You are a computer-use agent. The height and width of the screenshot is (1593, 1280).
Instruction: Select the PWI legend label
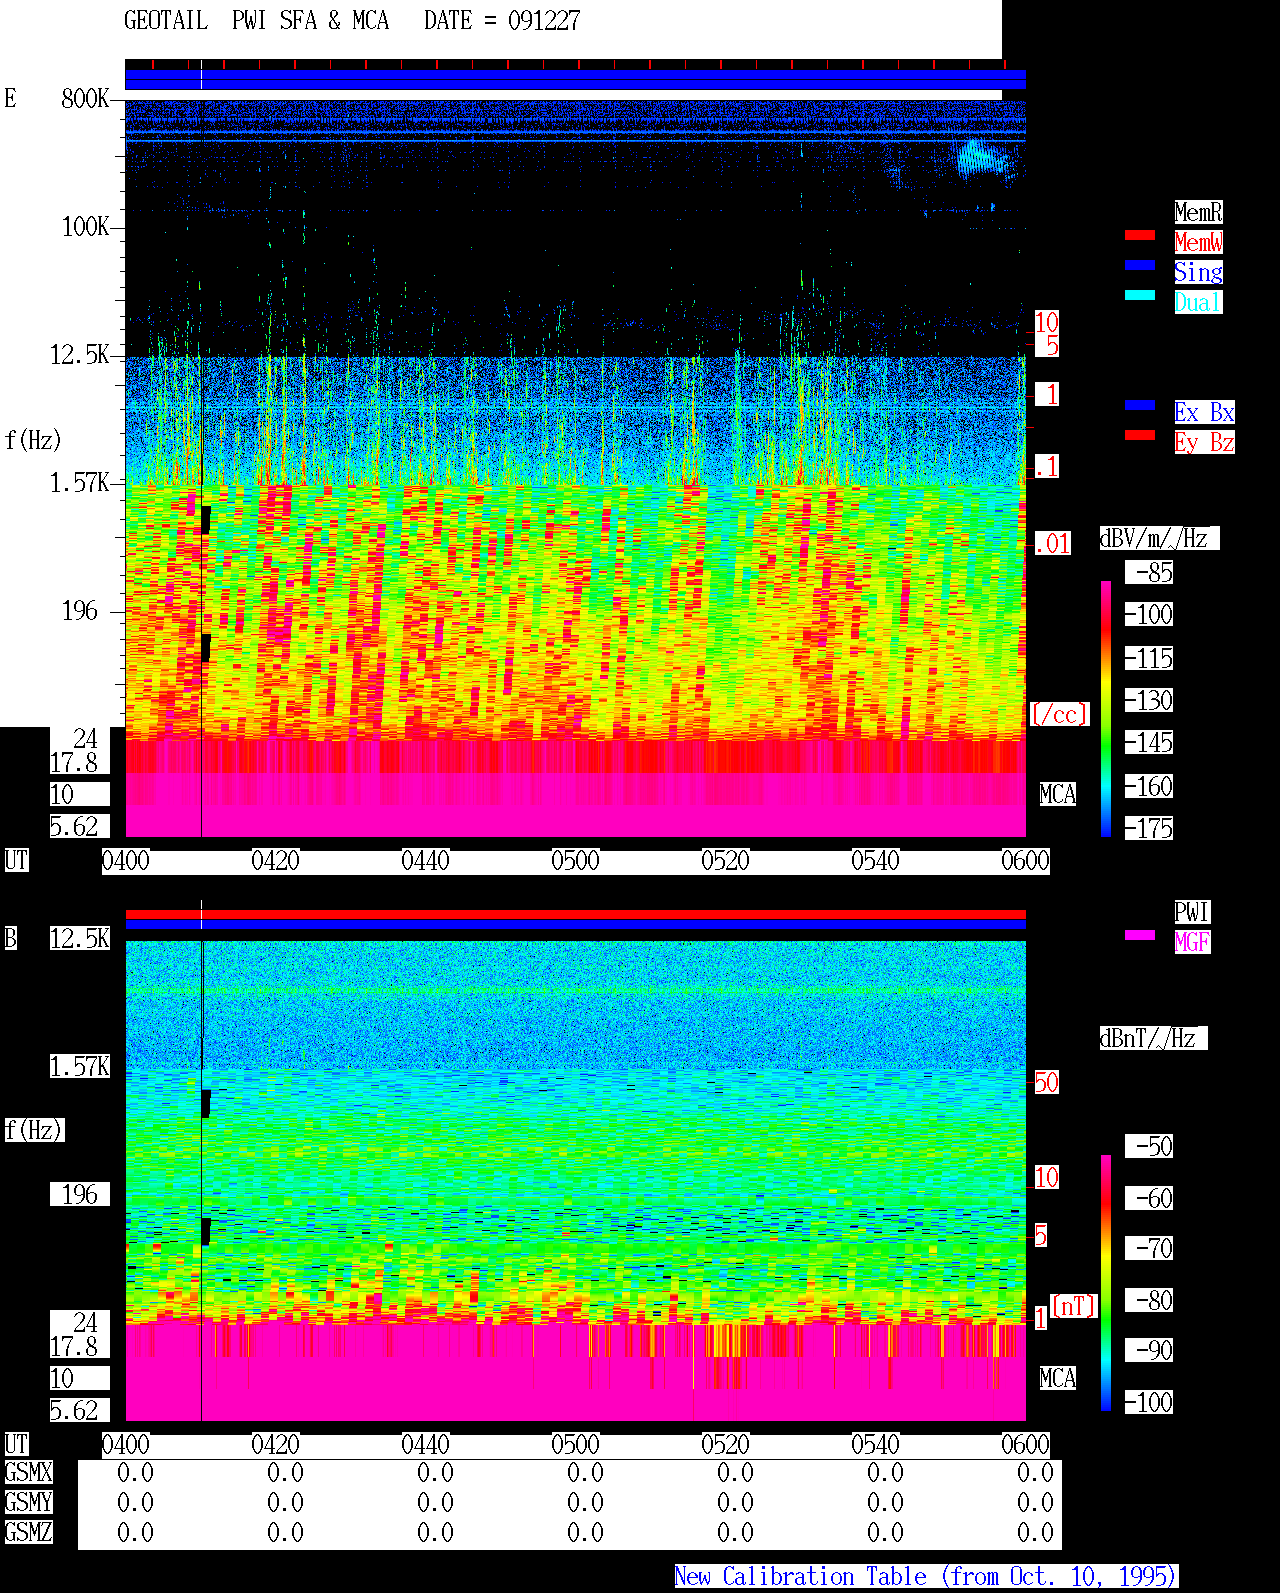coord(1192,912)
